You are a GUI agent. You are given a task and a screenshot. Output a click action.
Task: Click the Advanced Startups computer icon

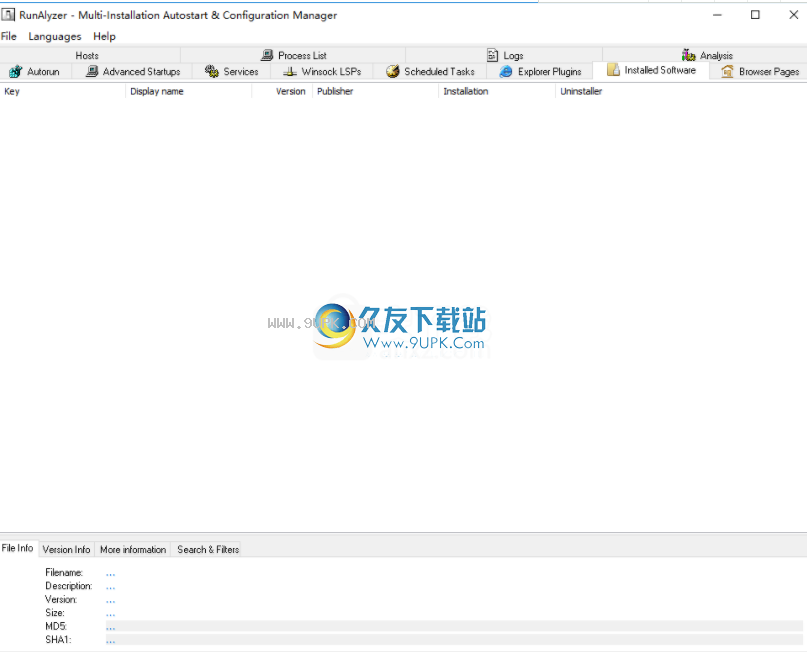92,71
